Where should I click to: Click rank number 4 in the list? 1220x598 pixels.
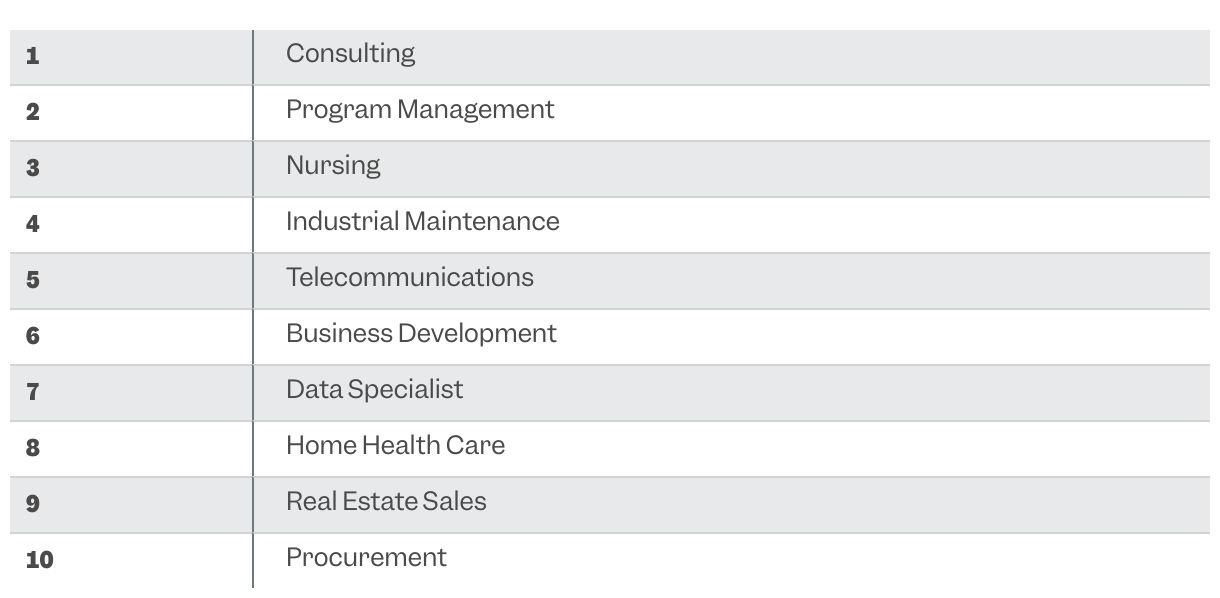33,224
